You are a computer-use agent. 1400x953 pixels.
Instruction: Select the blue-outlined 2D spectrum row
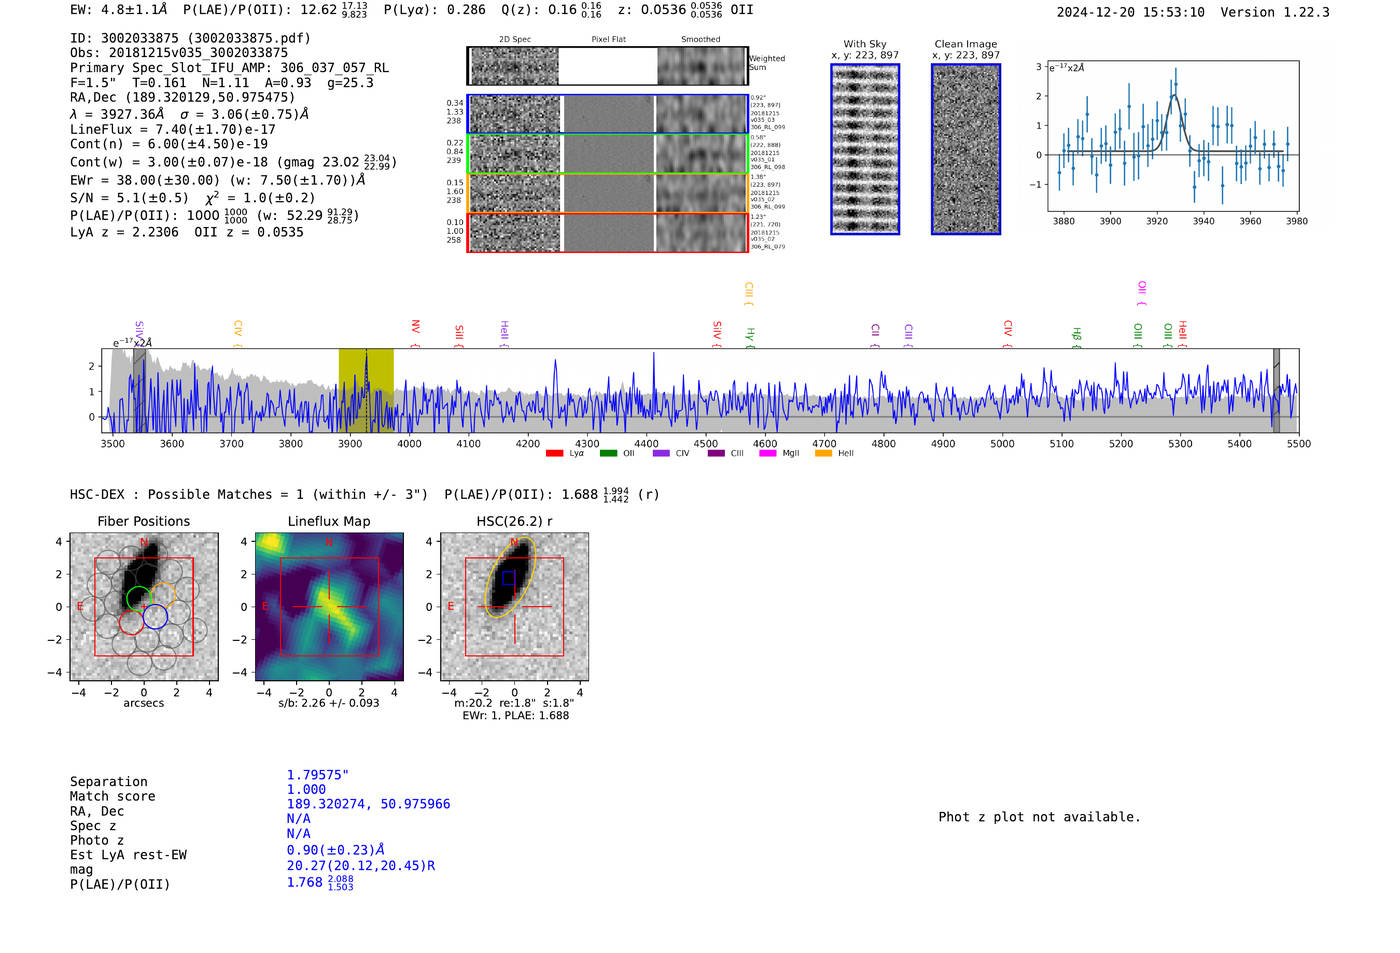point(607,114)
